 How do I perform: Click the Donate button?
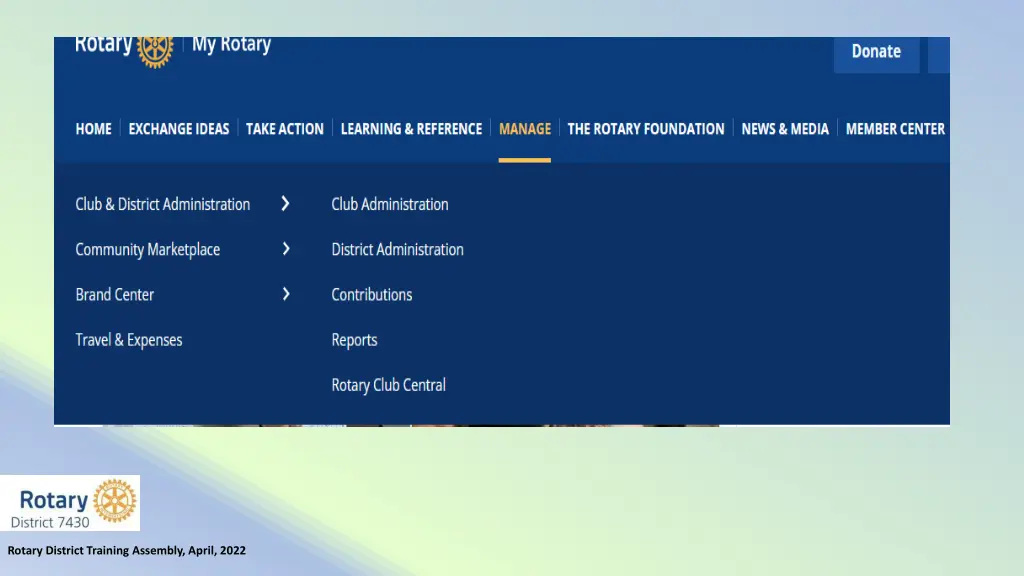coord(876,55)
